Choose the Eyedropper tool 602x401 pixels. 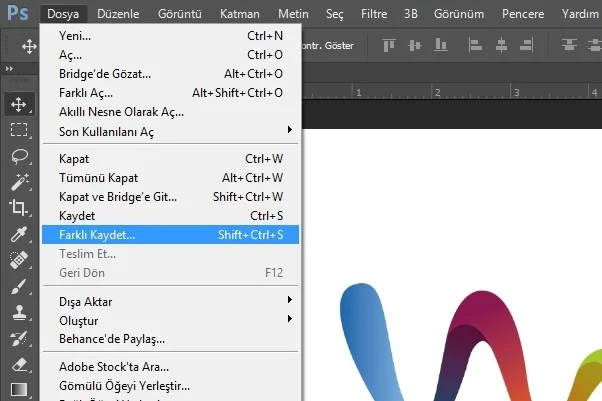pyautogui.click(x=18, y=234)
